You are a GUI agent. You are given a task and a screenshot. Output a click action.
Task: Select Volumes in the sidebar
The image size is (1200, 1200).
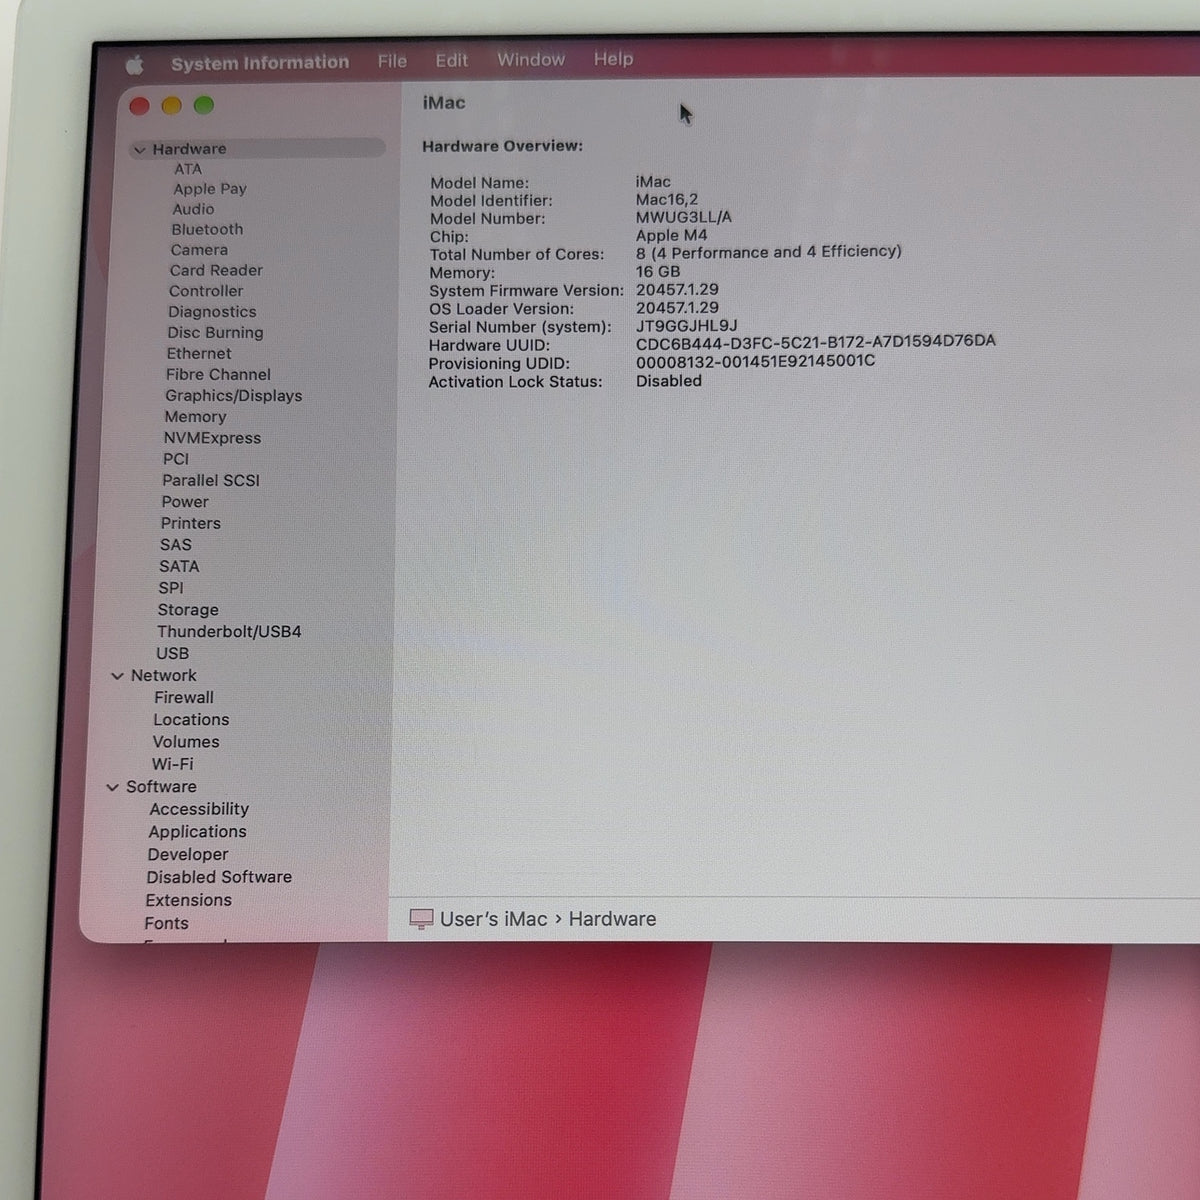(186, 742)
